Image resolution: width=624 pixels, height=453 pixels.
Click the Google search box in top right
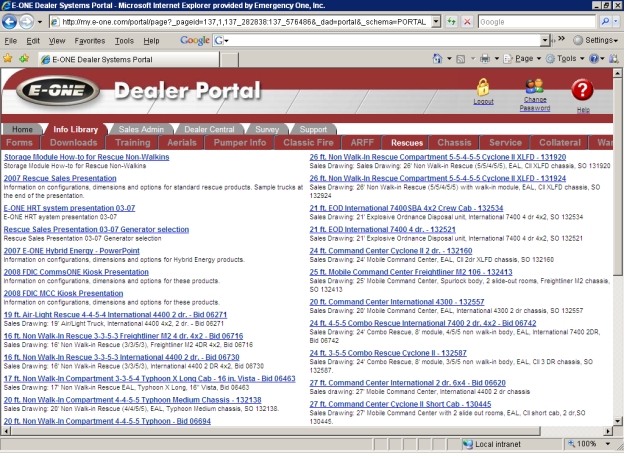537,22
